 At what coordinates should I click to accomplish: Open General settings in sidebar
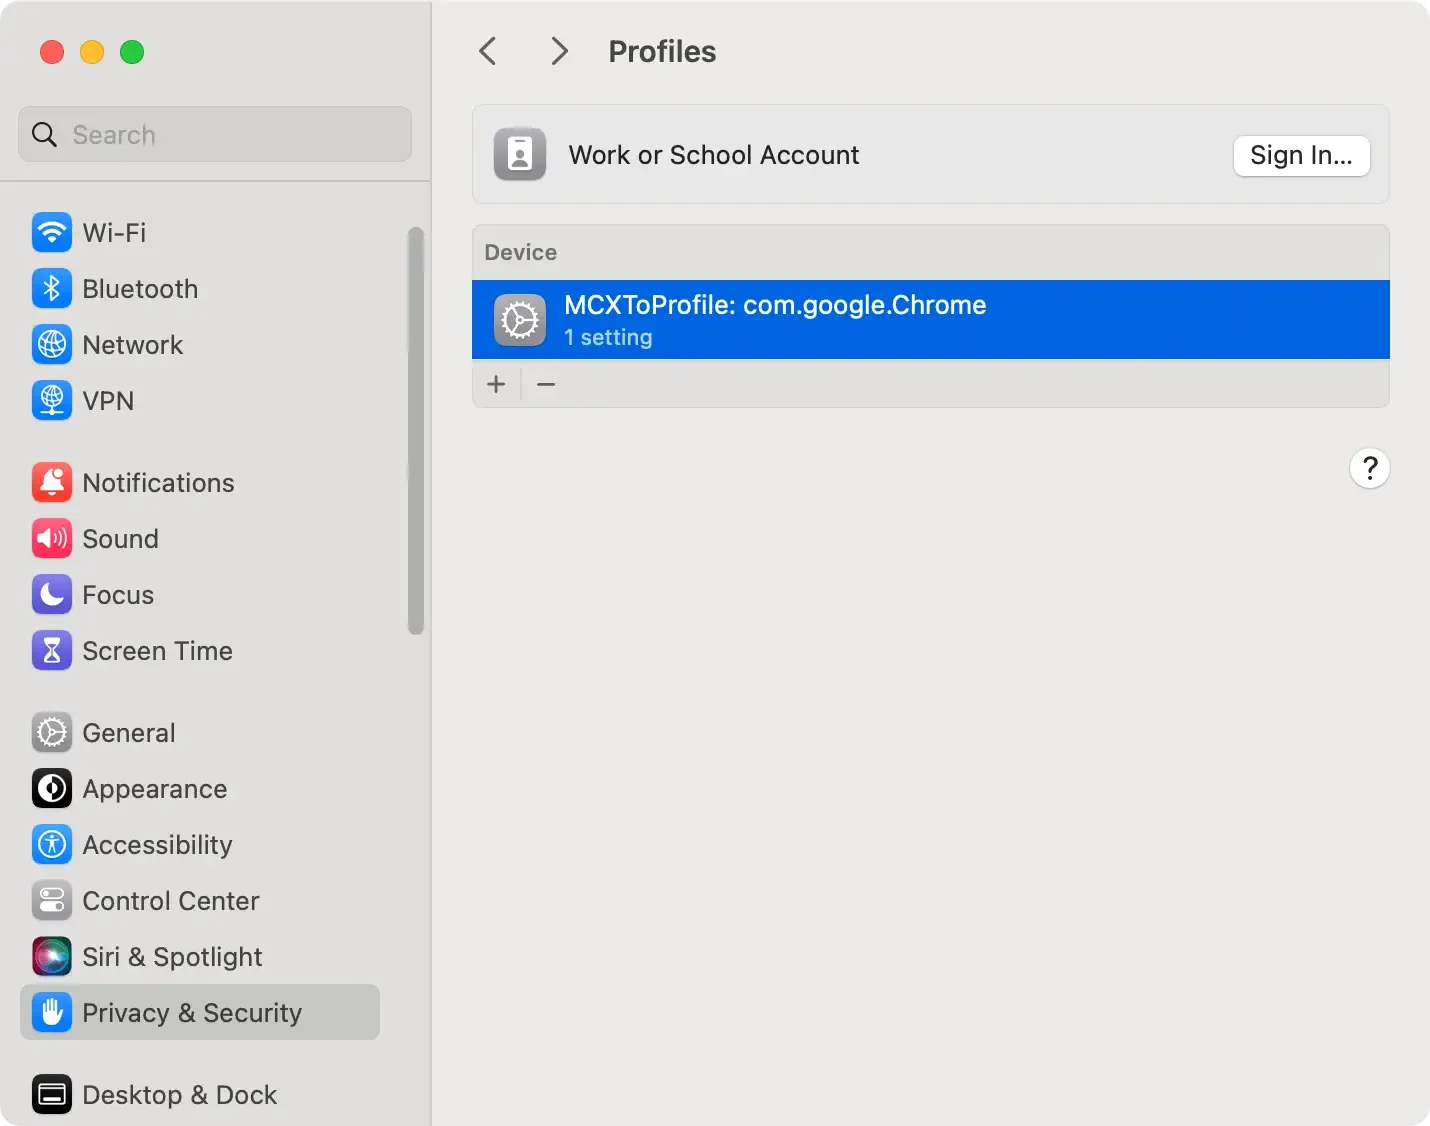128,733
